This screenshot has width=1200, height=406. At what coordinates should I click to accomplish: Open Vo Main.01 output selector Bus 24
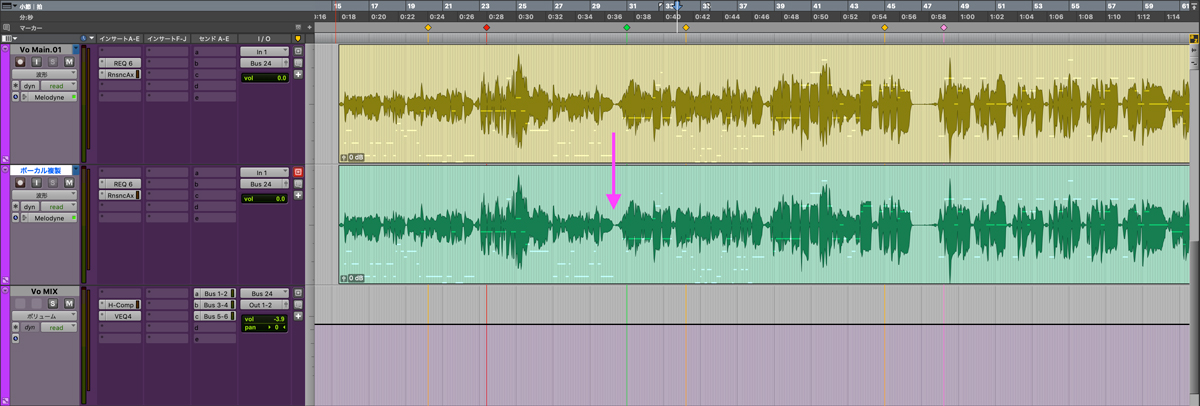264,63
